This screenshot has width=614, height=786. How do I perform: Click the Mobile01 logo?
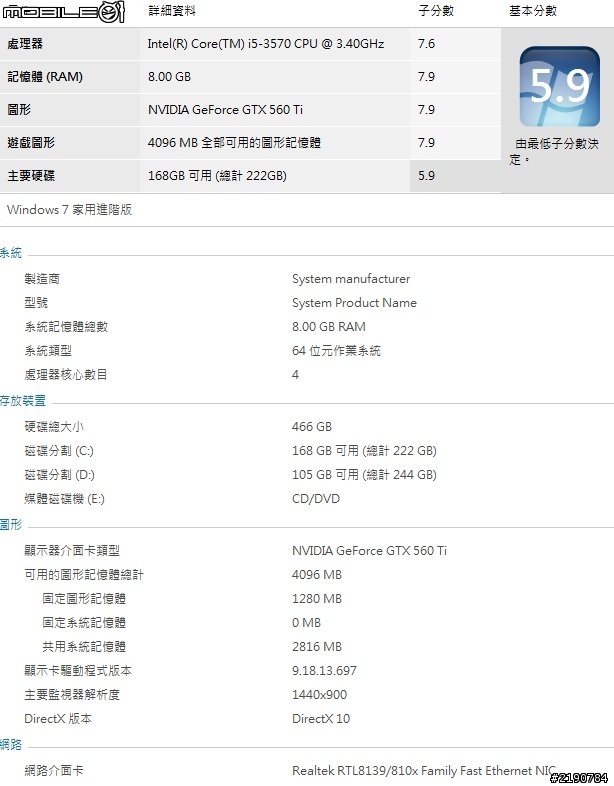(x=63, y=12)
